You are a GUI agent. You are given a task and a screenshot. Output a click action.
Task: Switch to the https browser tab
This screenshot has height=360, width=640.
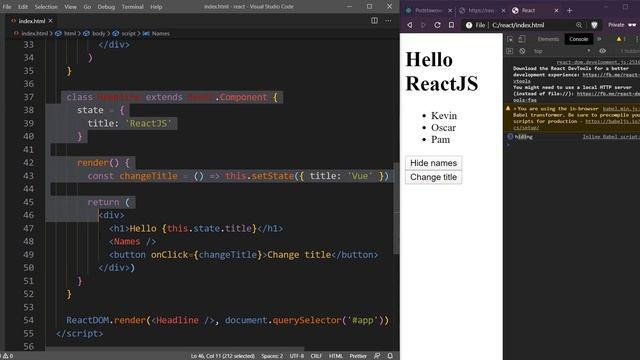tap(481, 11)
